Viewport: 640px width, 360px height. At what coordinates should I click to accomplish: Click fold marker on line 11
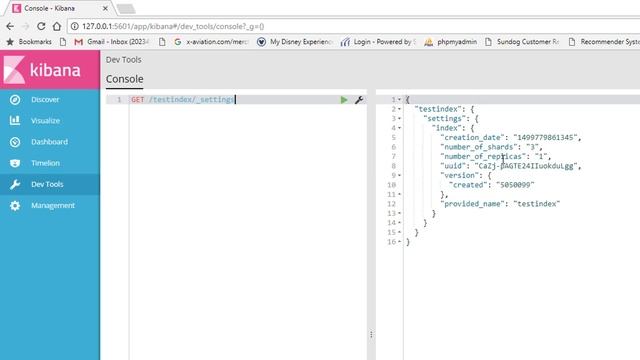400,194
